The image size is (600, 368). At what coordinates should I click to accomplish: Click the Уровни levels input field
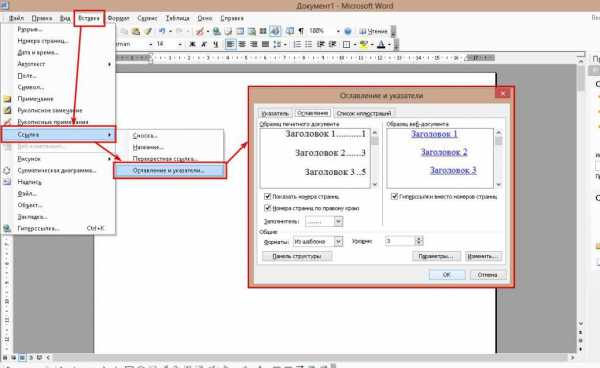tap(400, 241)
